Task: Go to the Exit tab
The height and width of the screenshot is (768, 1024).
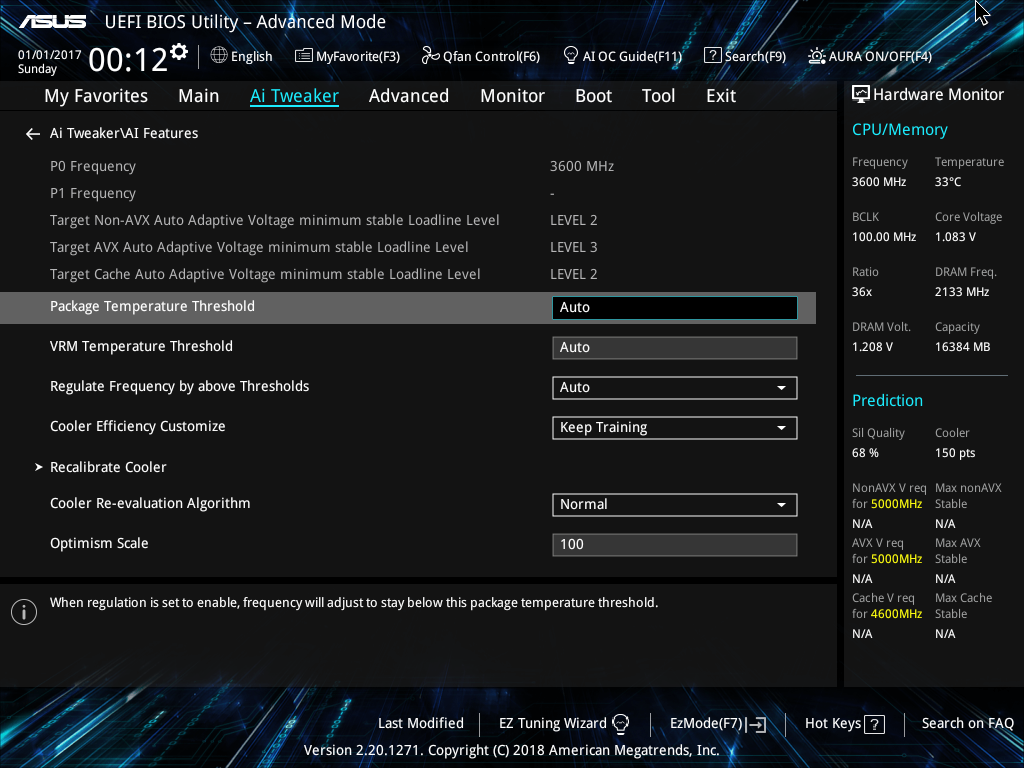Action: [721, 96]
